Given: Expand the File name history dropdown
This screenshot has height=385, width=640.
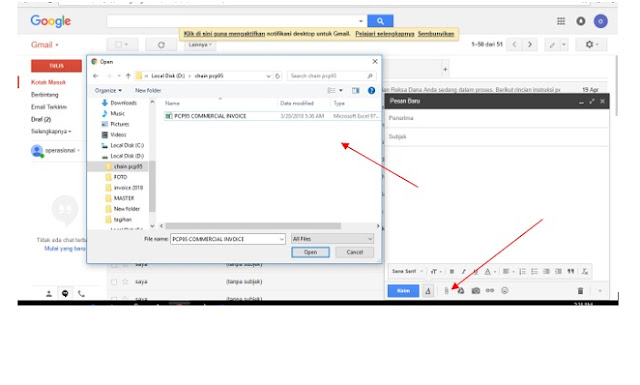Looking at the screenshot, I should (x=282, y=239).
